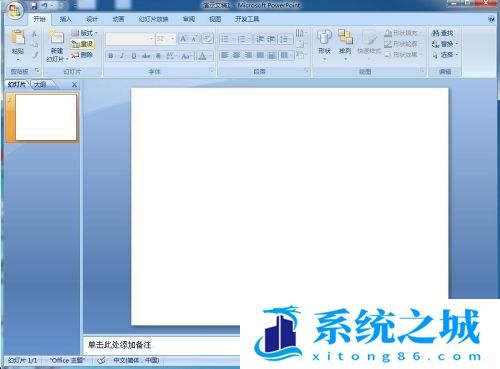Viewport: 500px width, 369px height.
Task: Click the Arrange icon
Action: (345, 37)
